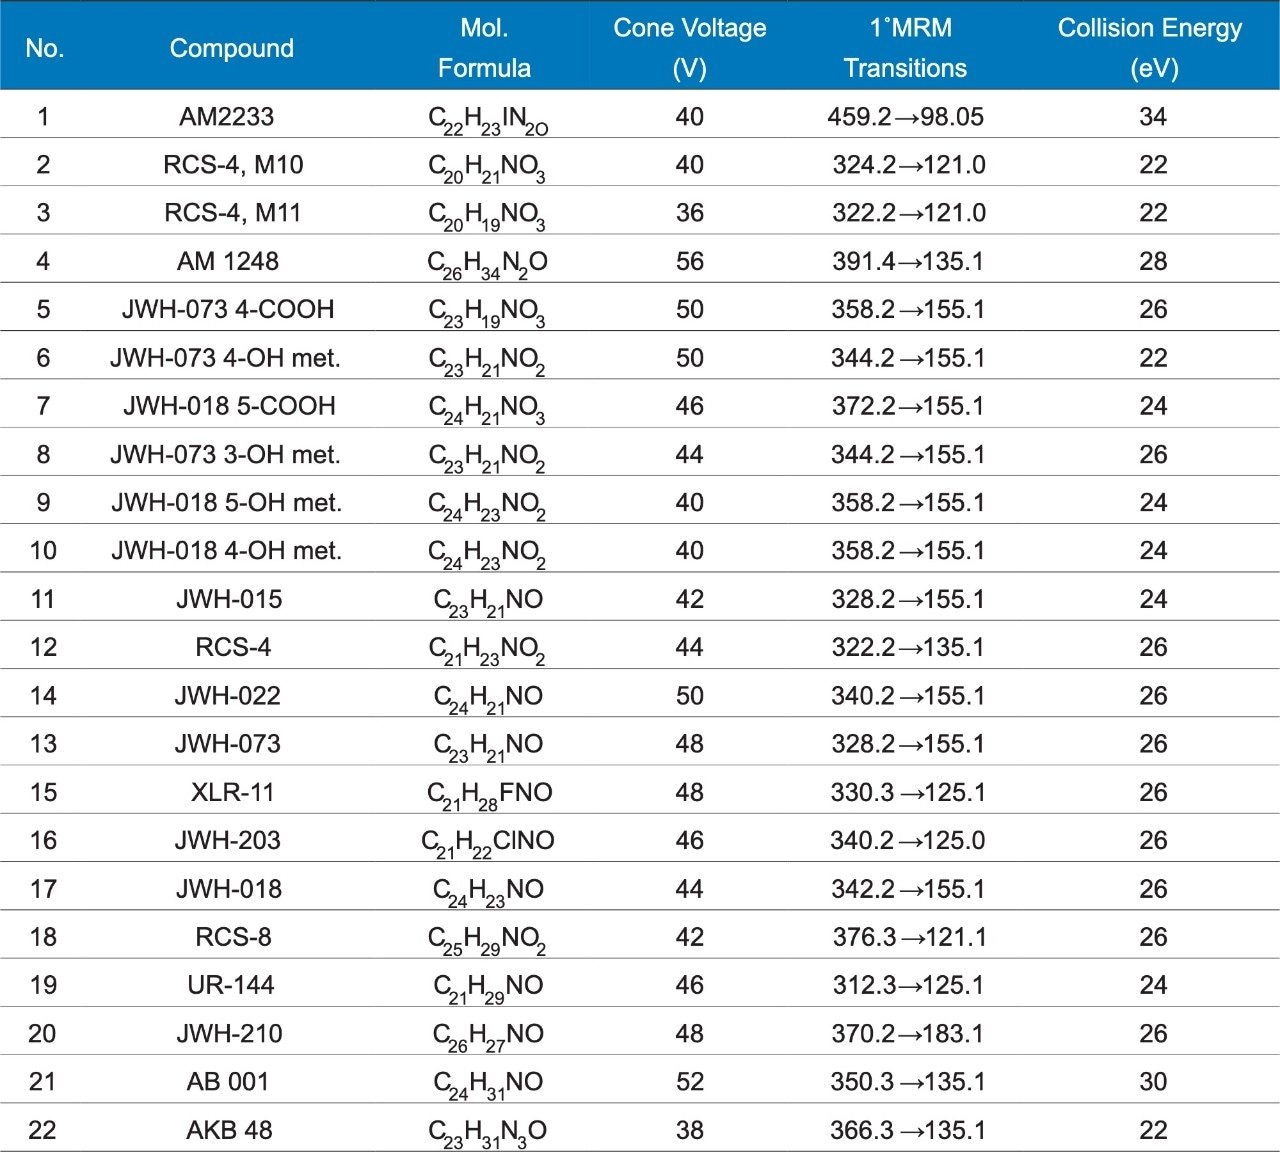
Task: Click the Mol. Formula column header
Action: tap(484, 48)
